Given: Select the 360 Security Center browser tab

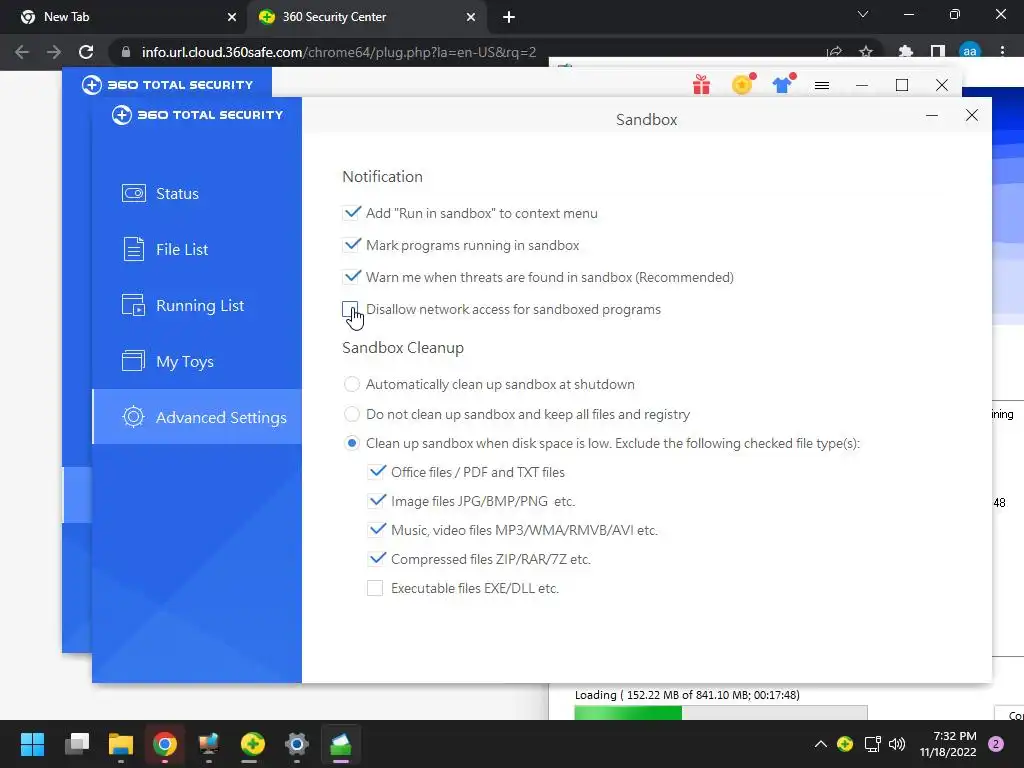Looking at the screenshot, I should pos(366,17).
